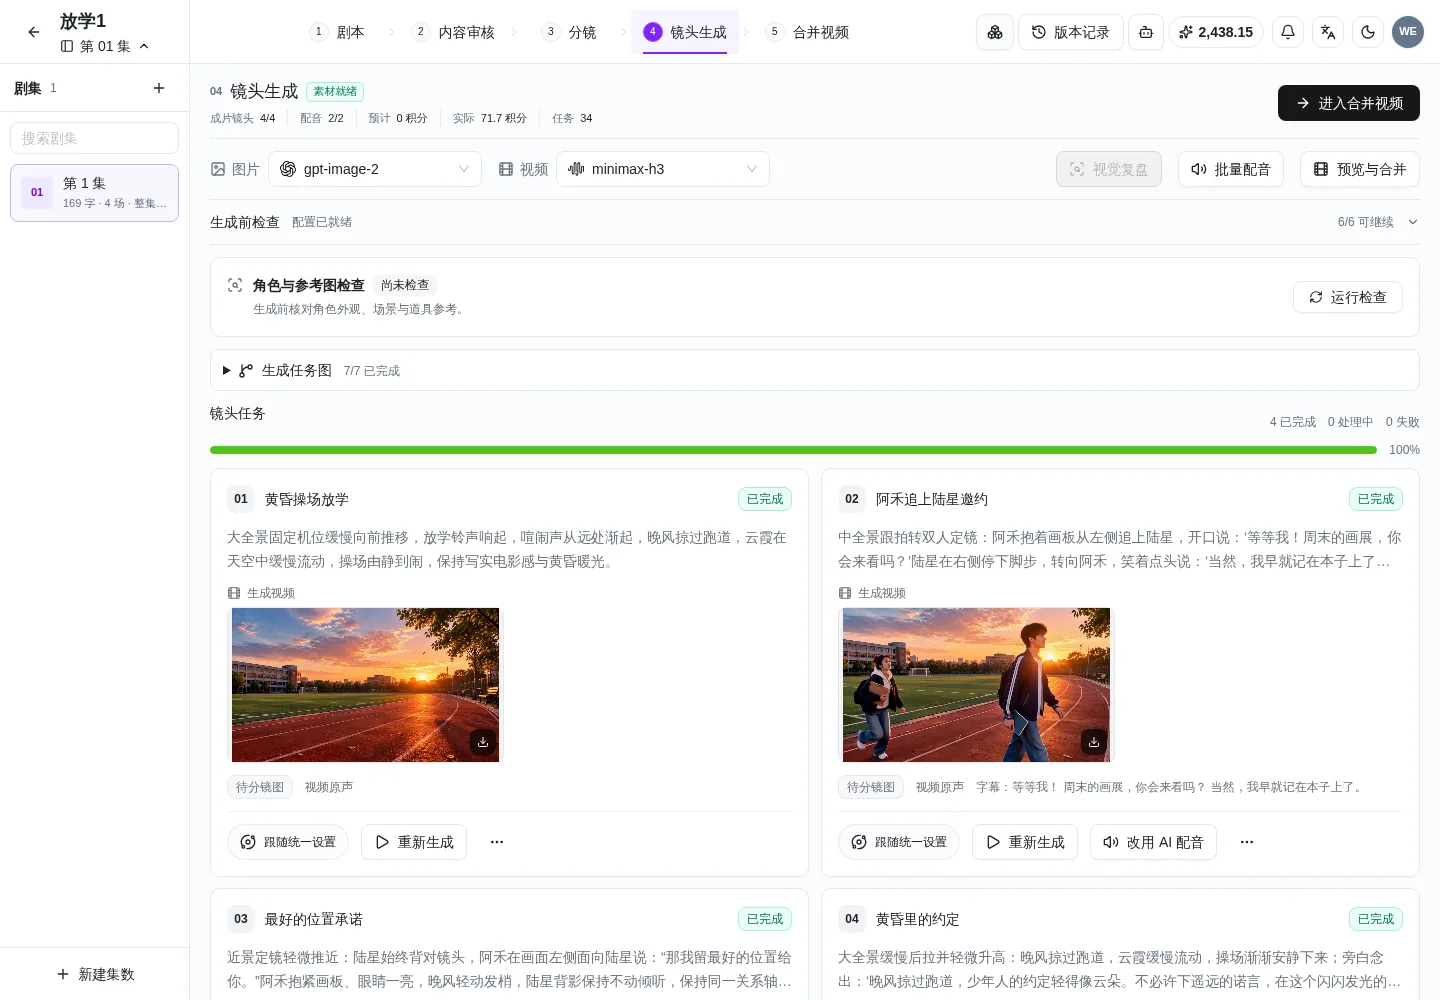Open the AI robot assistant icon

1146,32
